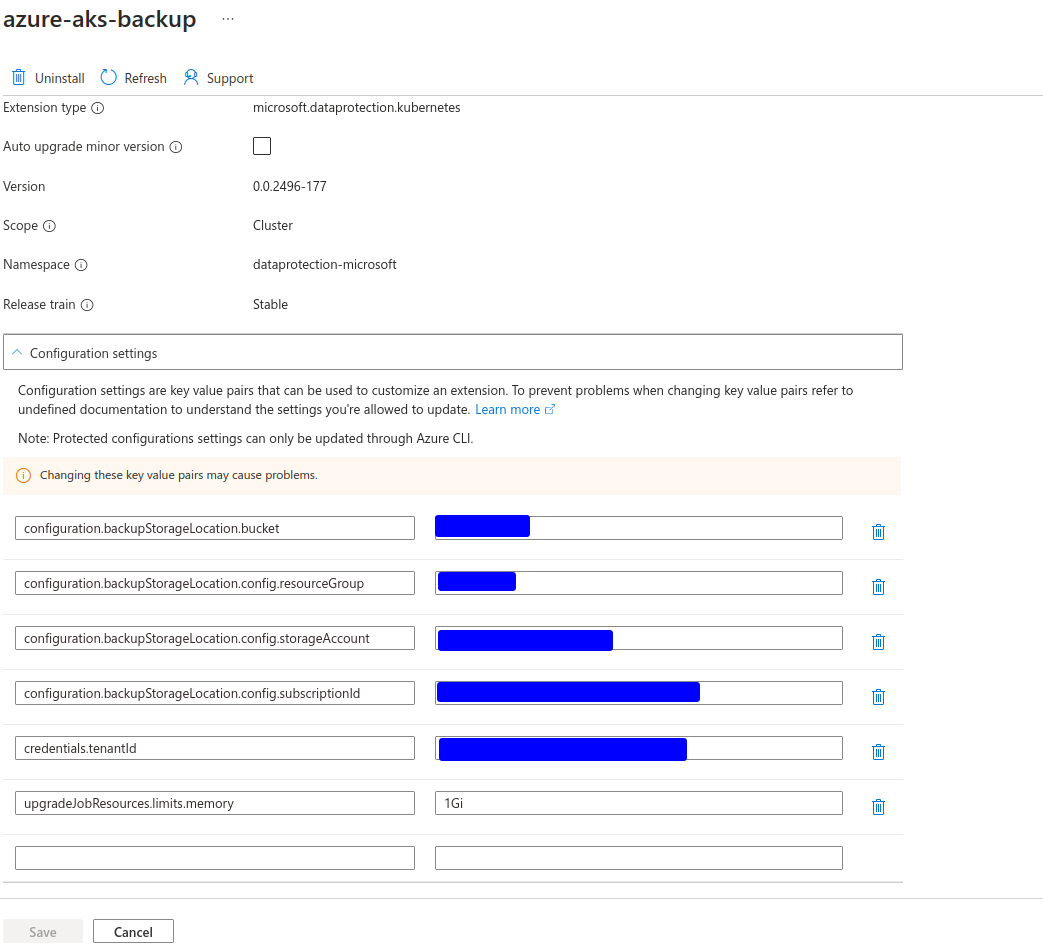1043x949 pixels.
Task: Click the empty new key input field
Action: tap(215, 859)
